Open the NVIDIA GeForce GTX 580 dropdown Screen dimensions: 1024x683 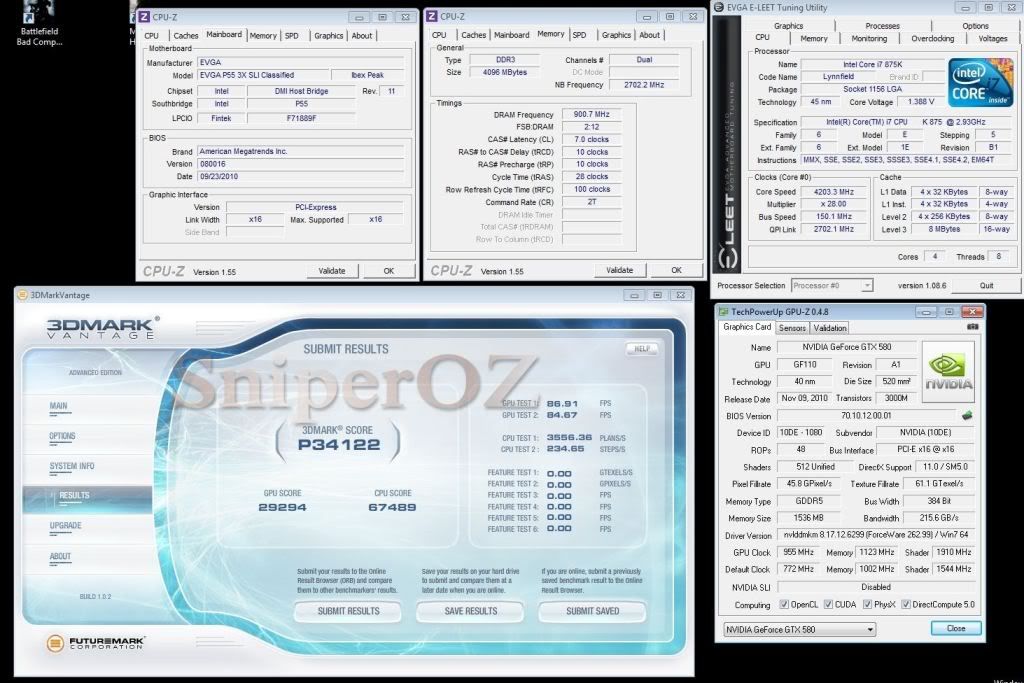(x=798, y=629)
